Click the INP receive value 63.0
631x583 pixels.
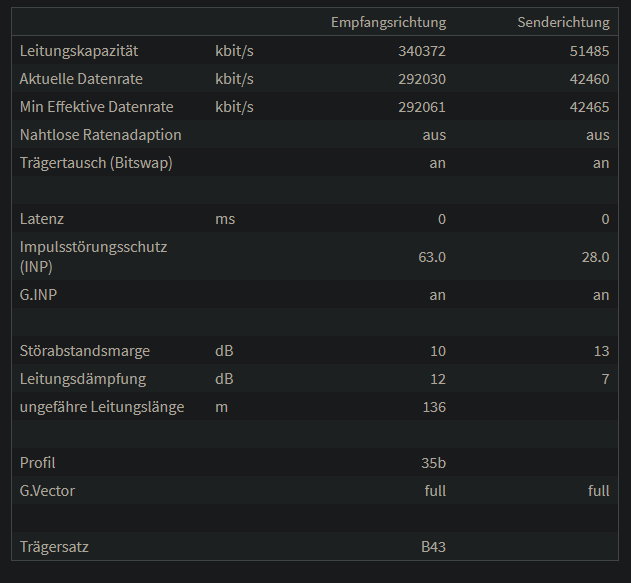pyautogui.click(x=432, y=257)
